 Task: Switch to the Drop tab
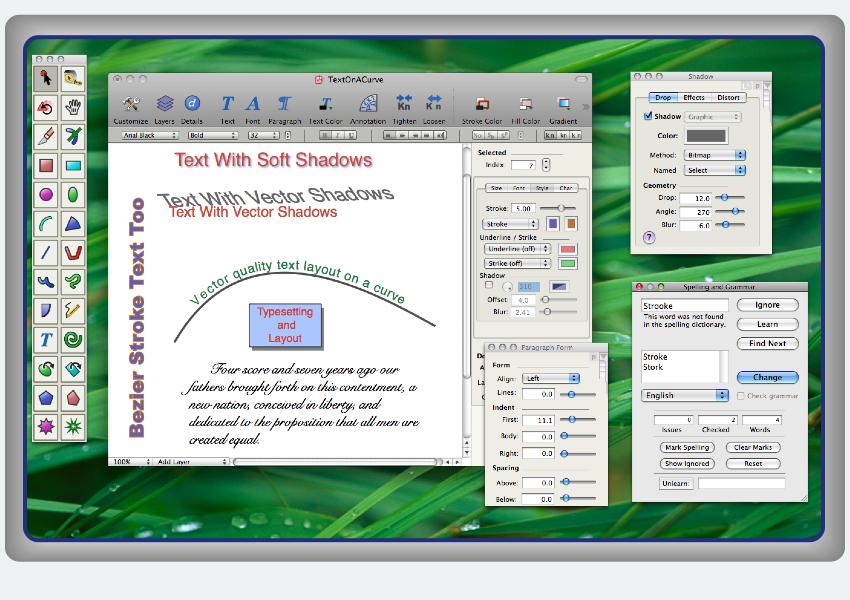(663, 98)
